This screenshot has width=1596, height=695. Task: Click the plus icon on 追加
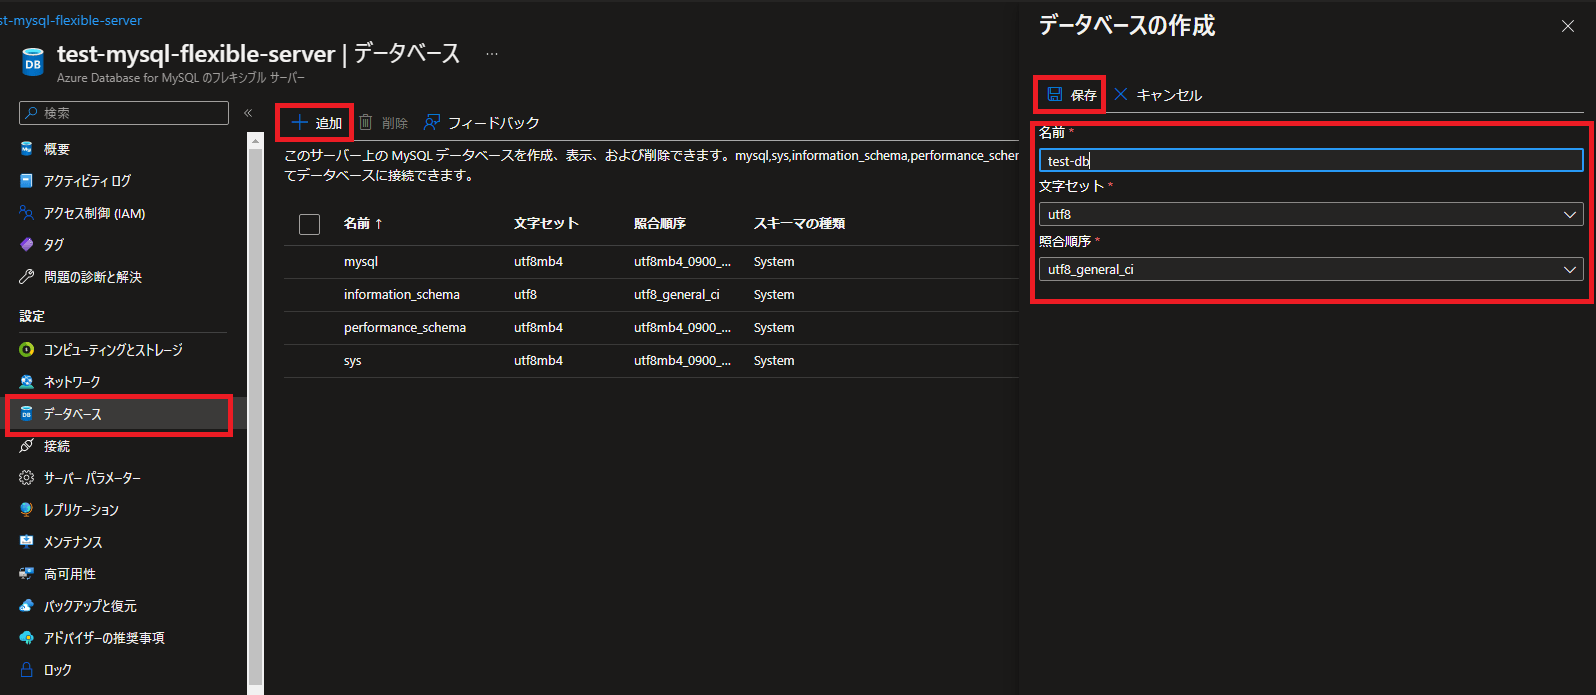pos(299,122)
